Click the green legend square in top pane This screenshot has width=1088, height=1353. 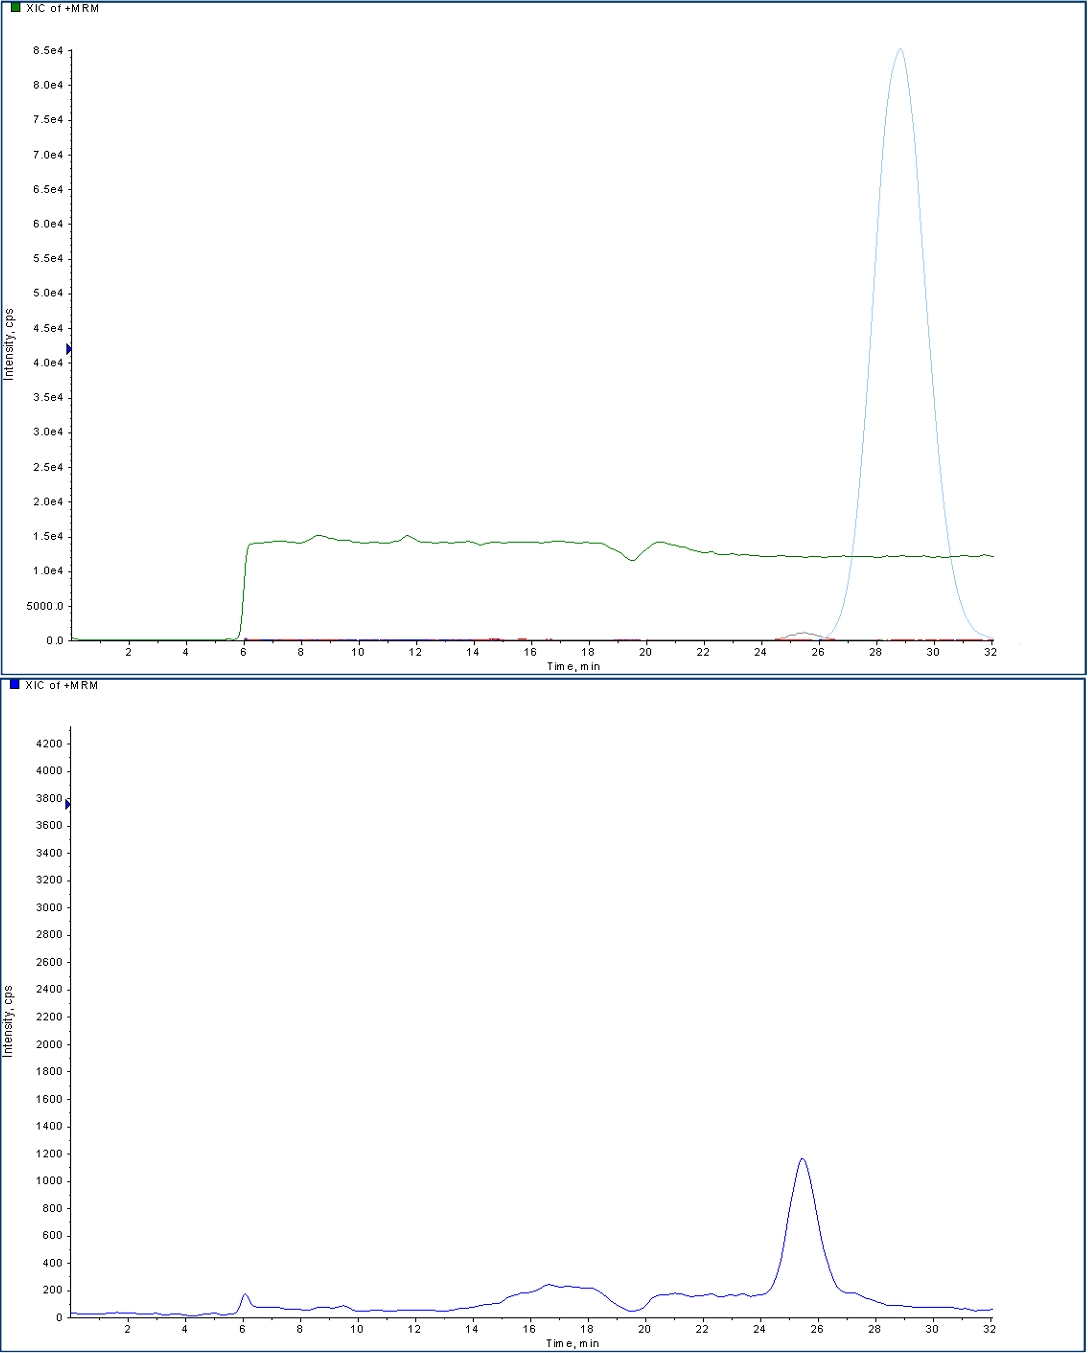click(15, 8)
